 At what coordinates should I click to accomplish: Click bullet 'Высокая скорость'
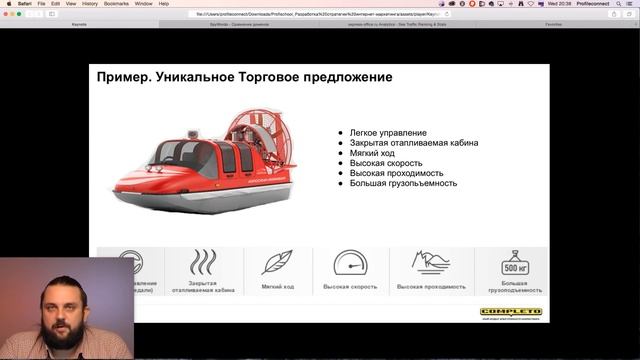pyautogui.click(x=386, y=163)
